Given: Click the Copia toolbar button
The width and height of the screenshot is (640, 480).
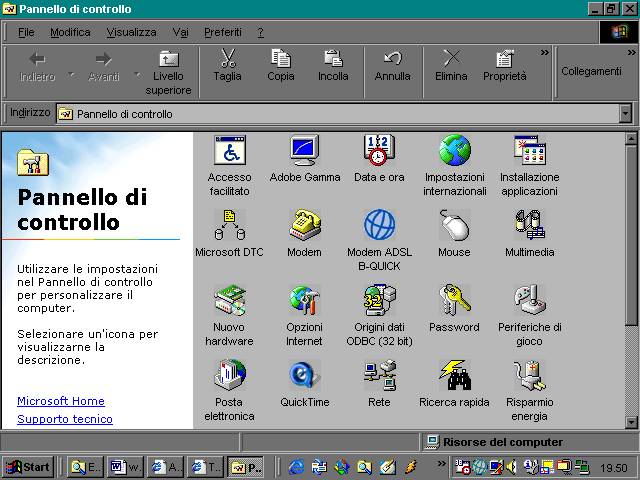Looking at the screenshot, I should coord(281,67).
